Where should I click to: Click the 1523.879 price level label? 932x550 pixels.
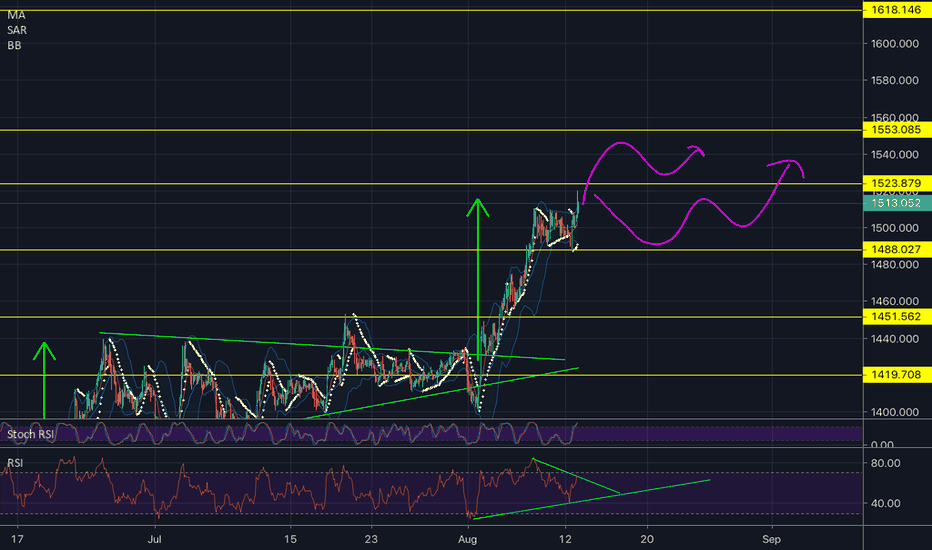(x=896, y=183)
